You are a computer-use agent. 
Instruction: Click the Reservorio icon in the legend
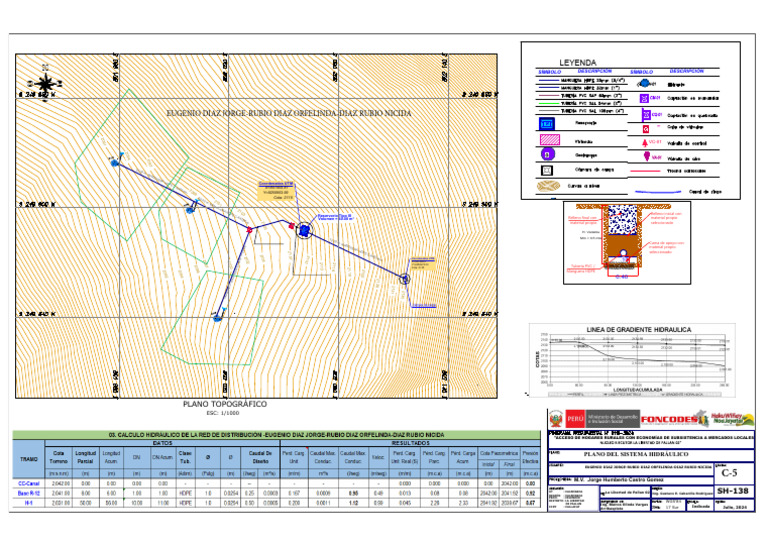pos(547,124)
